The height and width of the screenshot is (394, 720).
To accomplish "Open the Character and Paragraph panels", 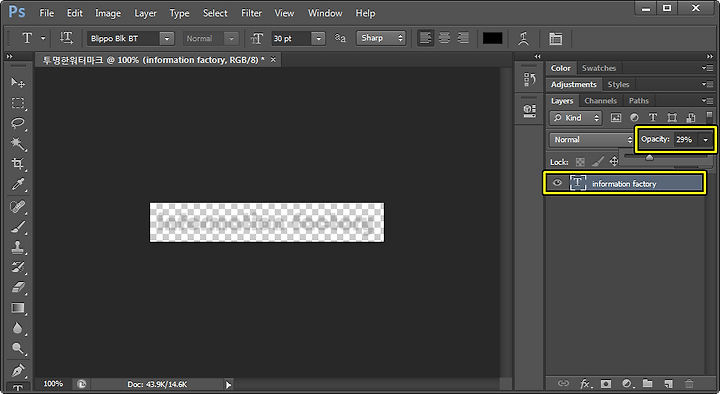I will [556, 39].
